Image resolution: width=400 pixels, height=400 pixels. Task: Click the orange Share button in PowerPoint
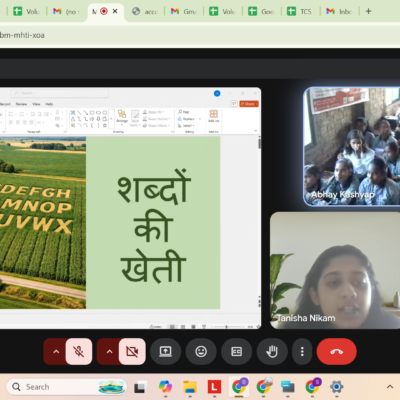click(x=249, y=104)
